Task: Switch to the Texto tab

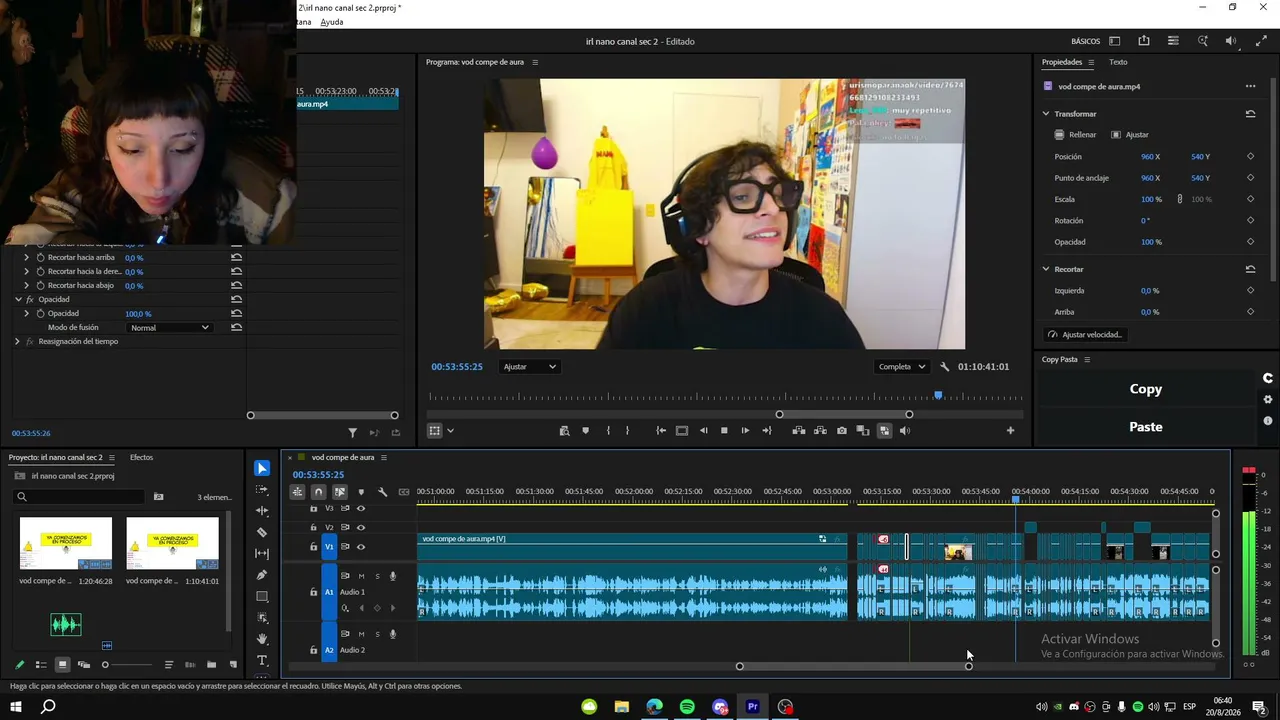Action: click(1118, 62)
